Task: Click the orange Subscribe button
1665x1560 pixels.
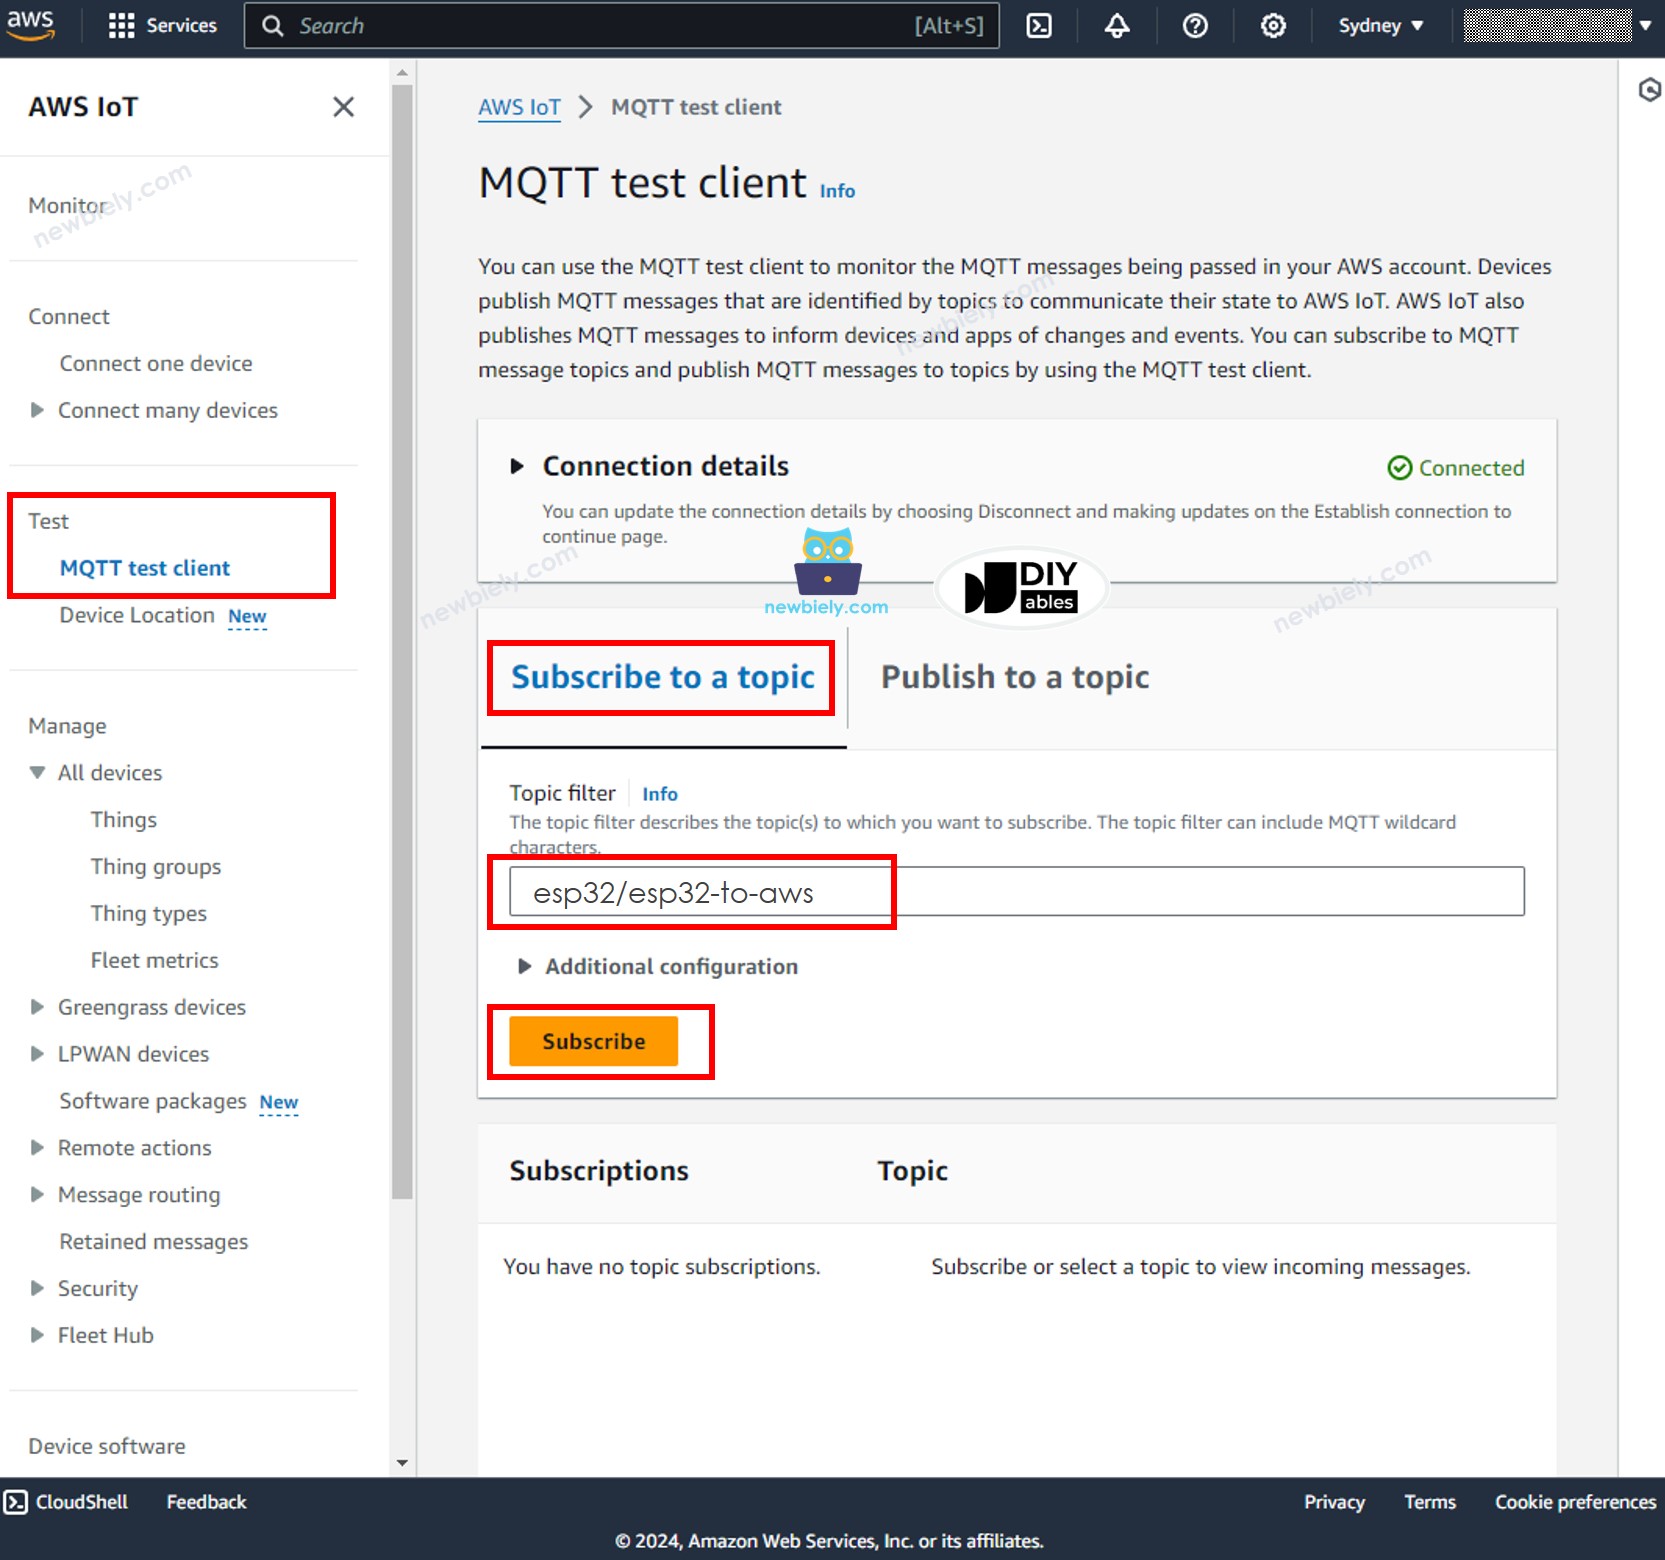Action: [593, 1040]
